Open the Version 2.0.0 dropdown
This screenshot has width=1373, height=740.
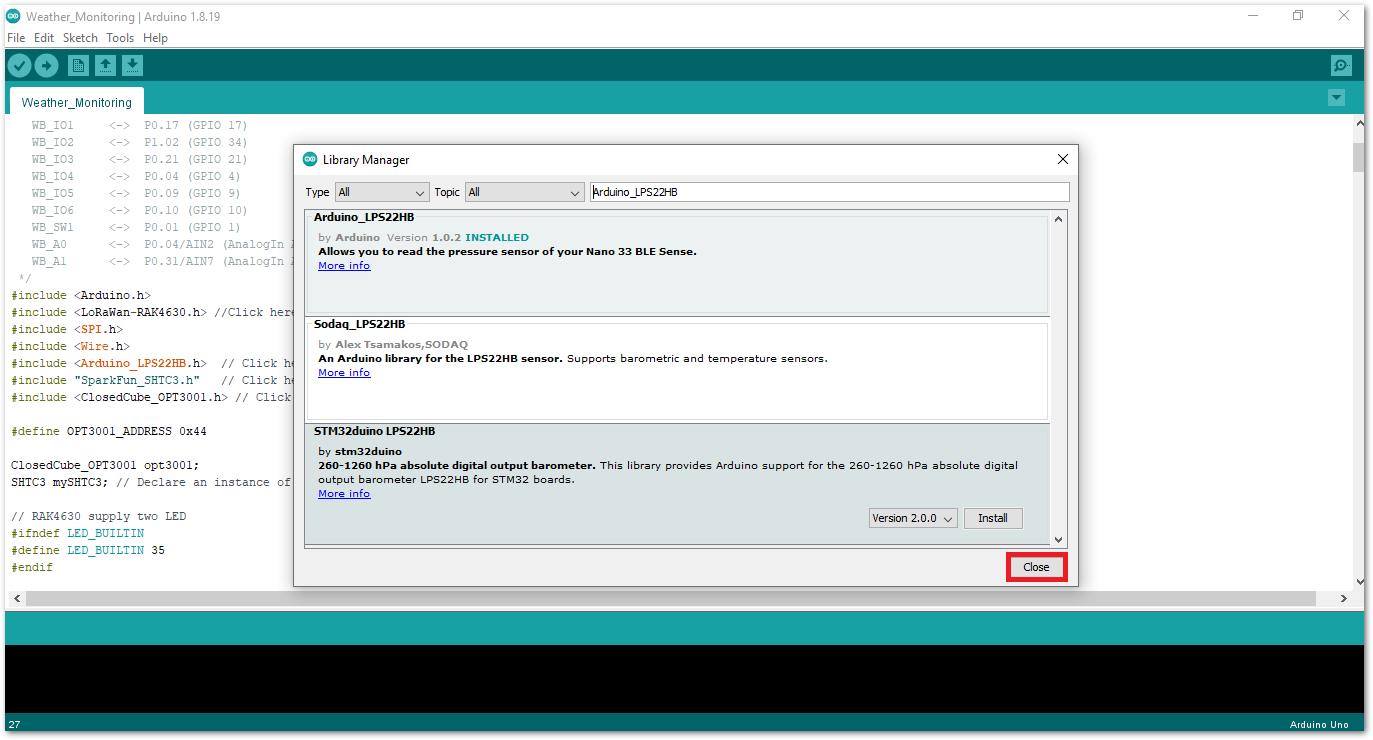click(x=913, y=518)
